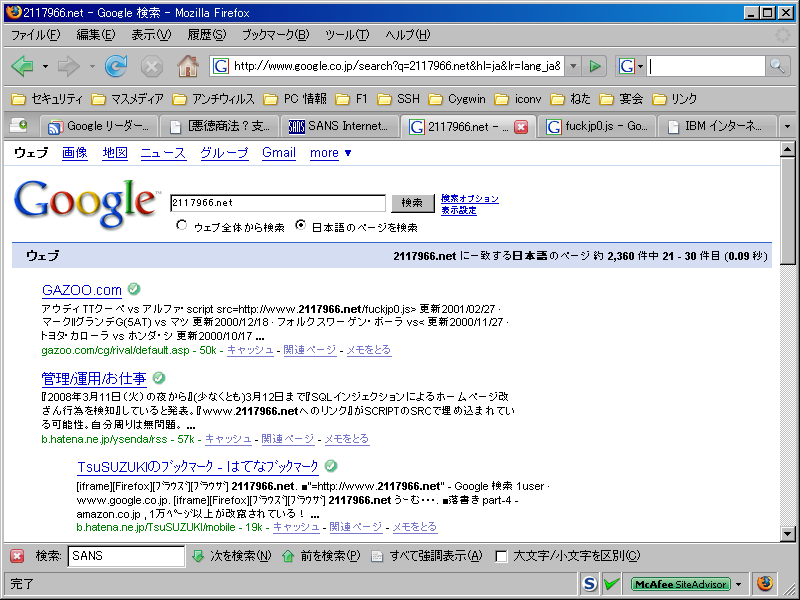Expand the address bar URL history dropdown
Image resolution: width=800 pixels, height=600 pixels.
point(573,66)
